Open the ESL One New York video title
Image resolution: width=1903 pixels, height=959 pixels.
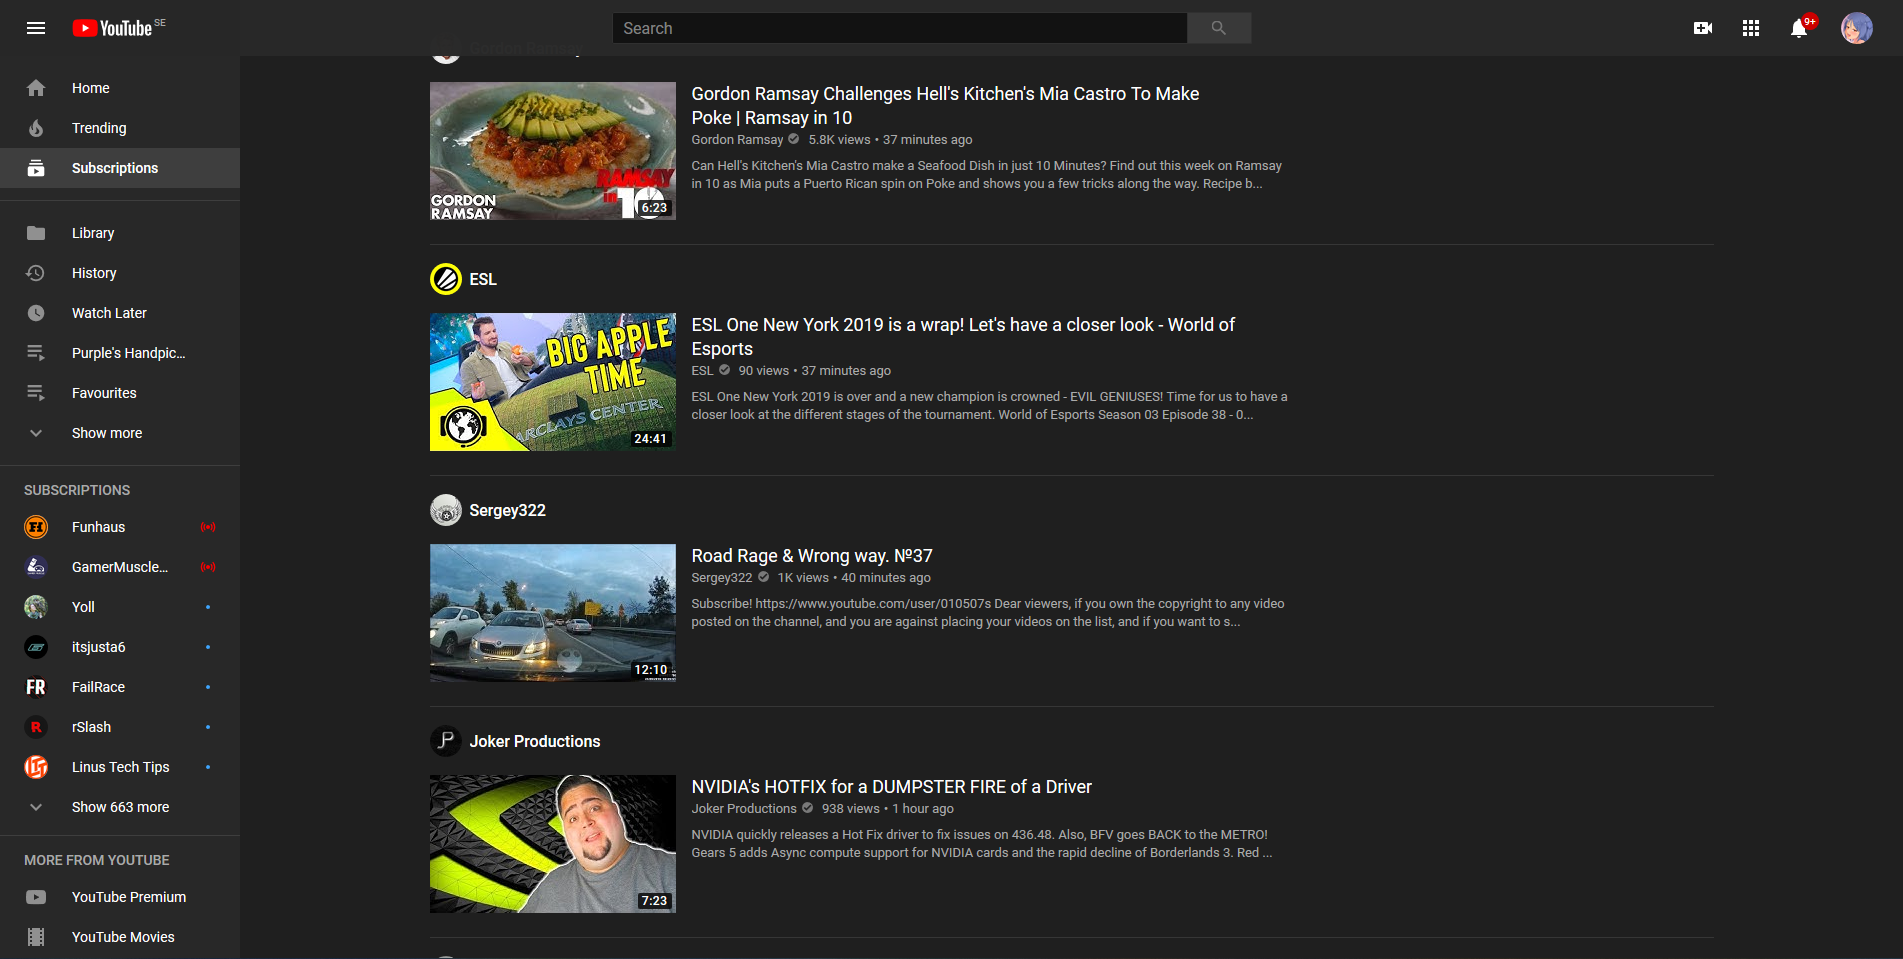[963, 337]
